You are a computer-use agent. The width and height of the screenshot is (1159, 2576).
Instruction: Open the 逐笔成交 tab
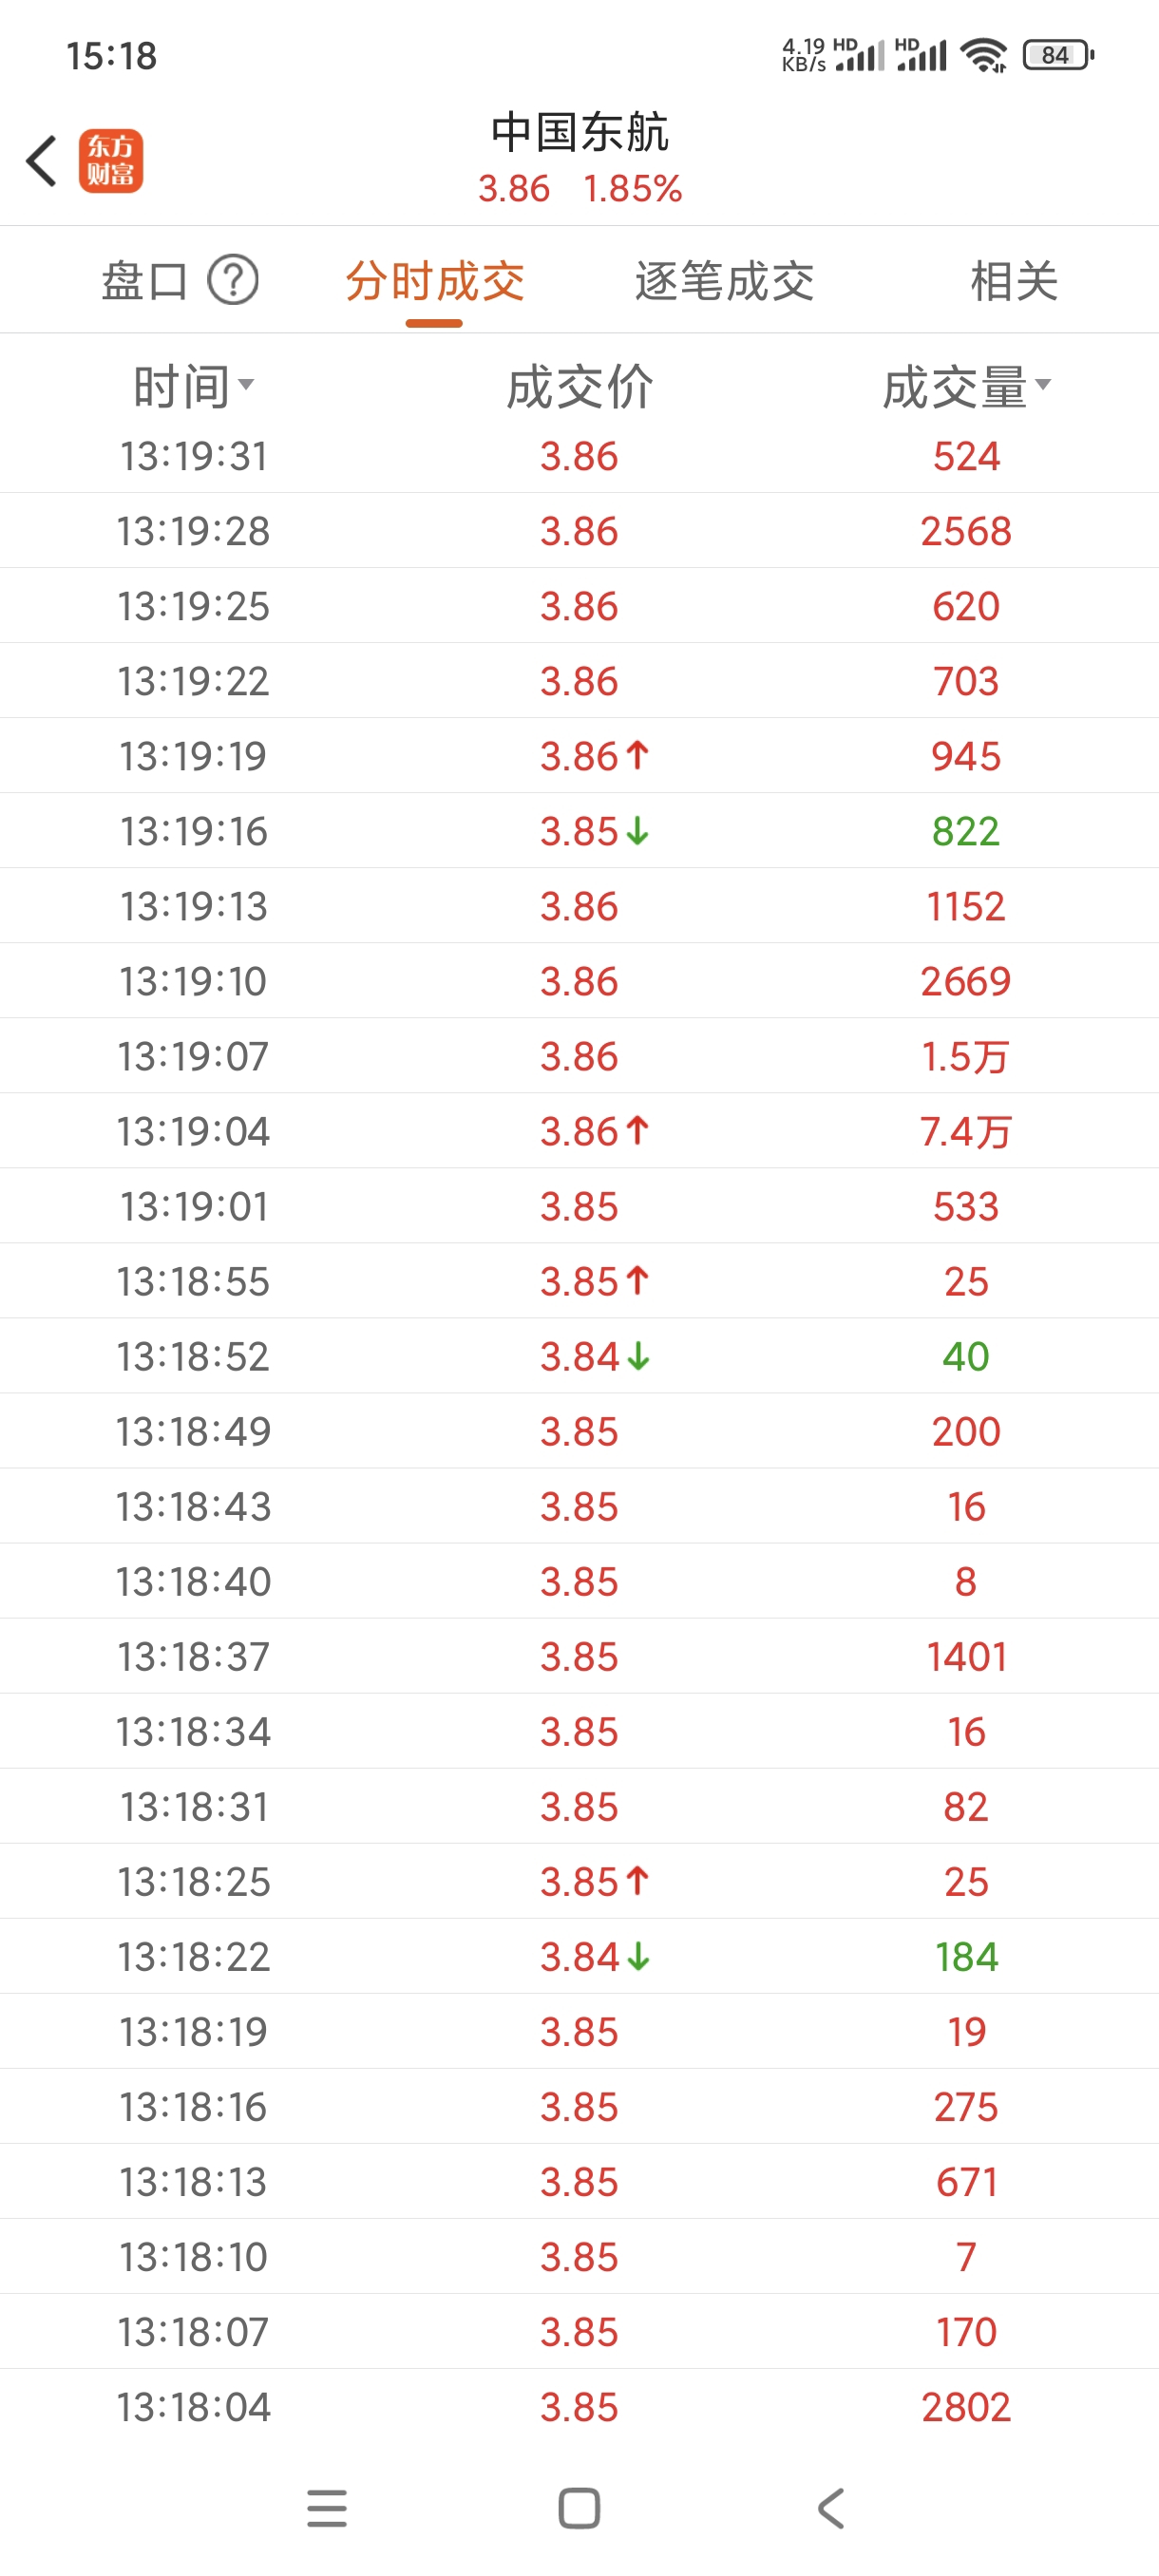pos(724,281)
